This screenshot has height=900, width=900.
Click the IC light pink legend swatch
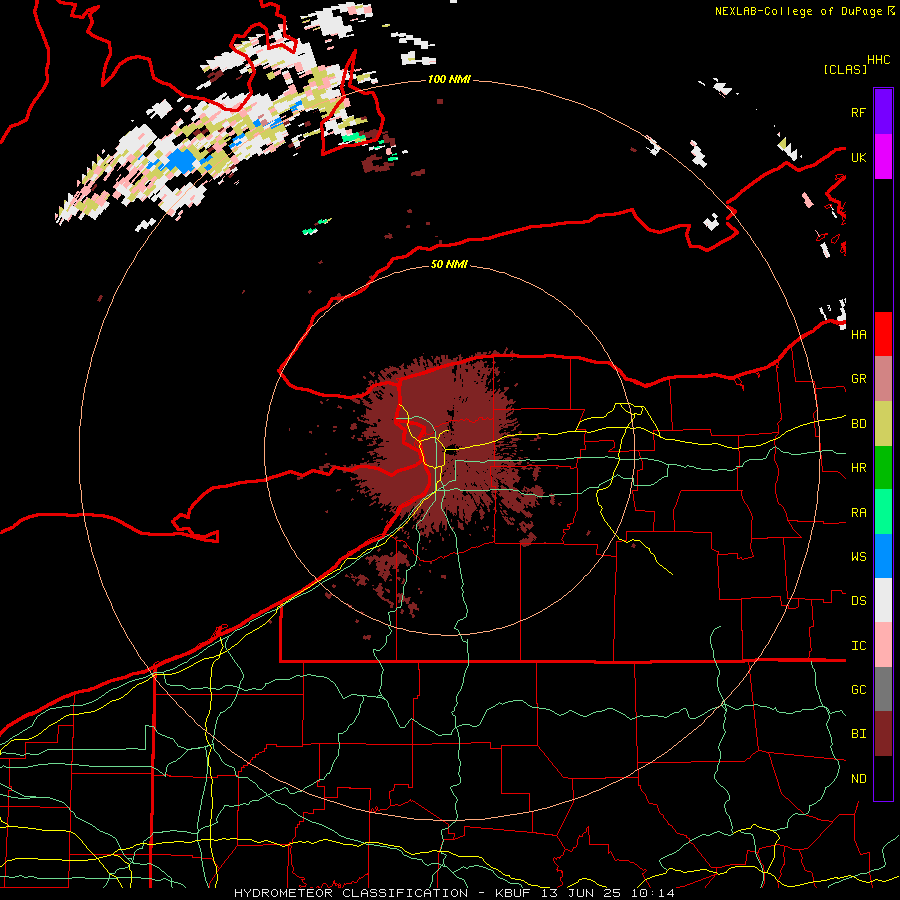[883, 645]
